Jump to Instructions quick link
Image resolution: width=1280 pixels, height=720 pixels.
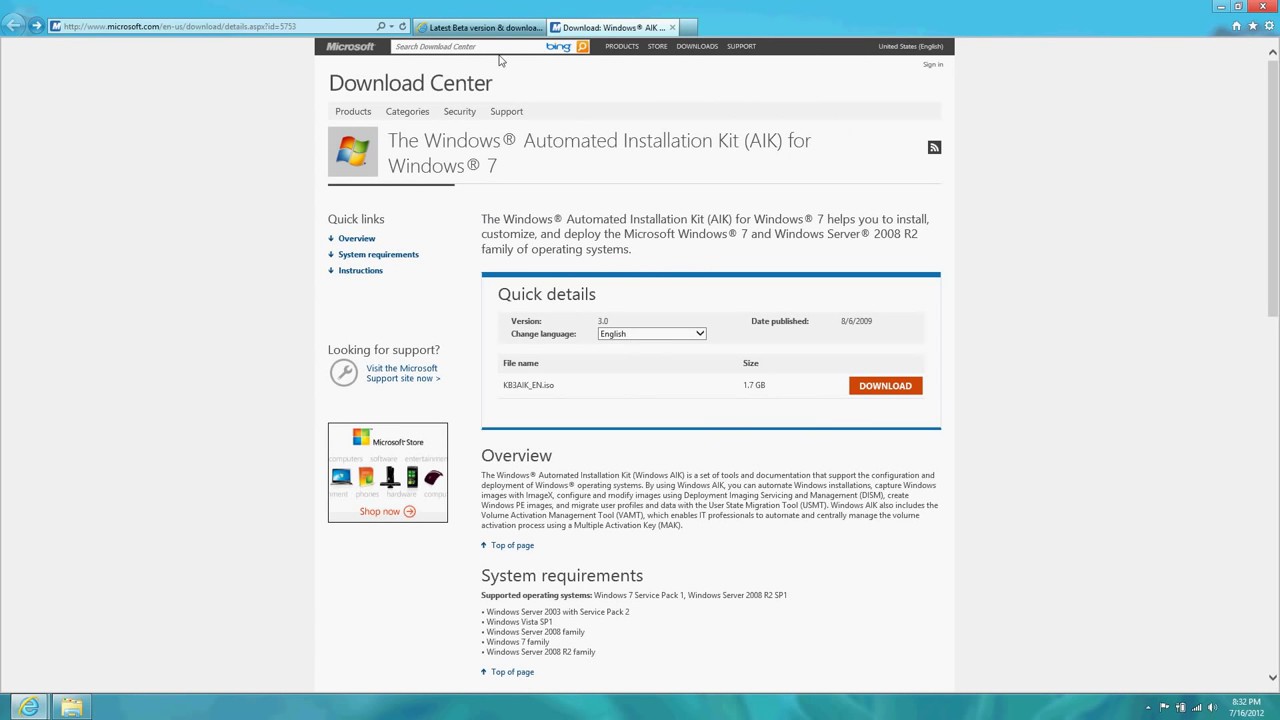360,270
